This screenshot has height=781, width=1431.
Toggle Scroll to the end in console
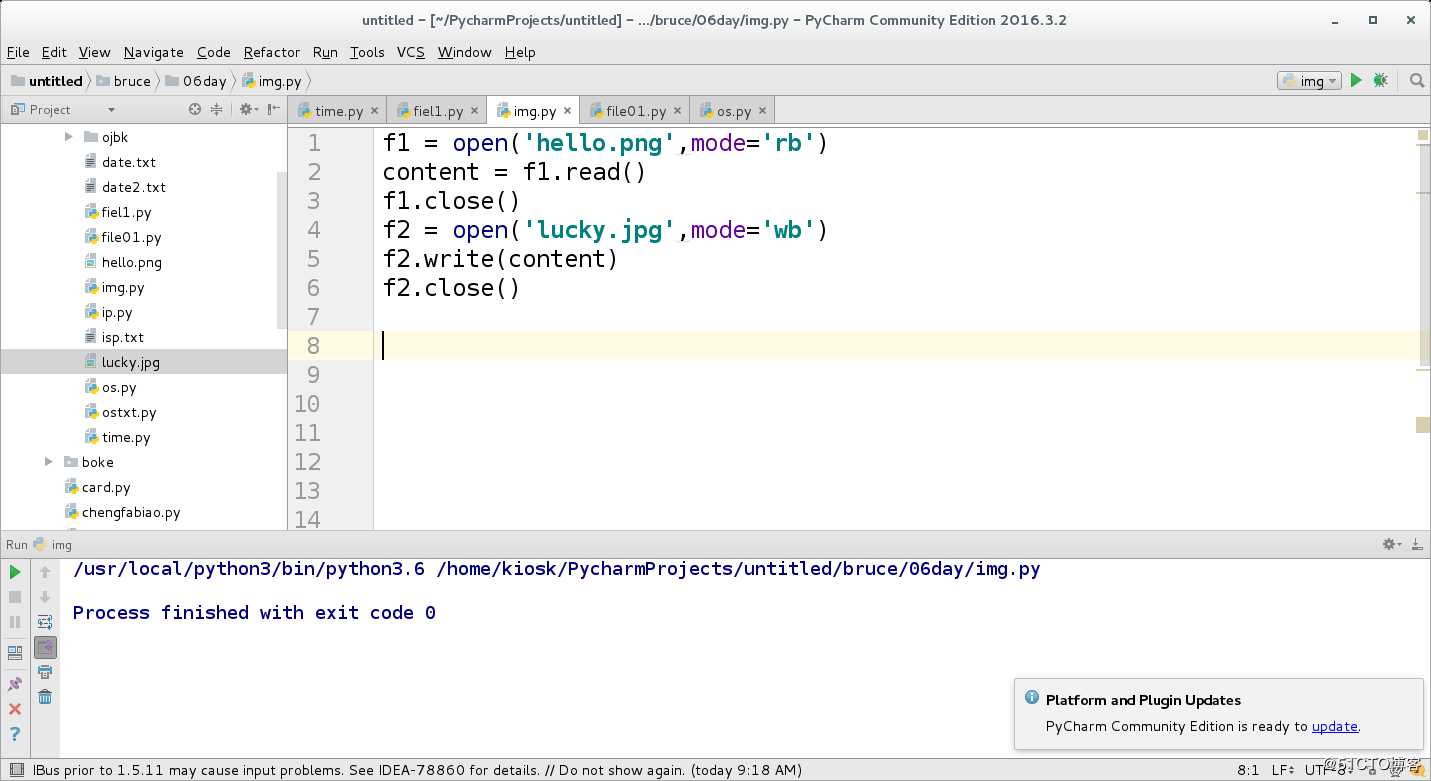click(x=45, y=647)
